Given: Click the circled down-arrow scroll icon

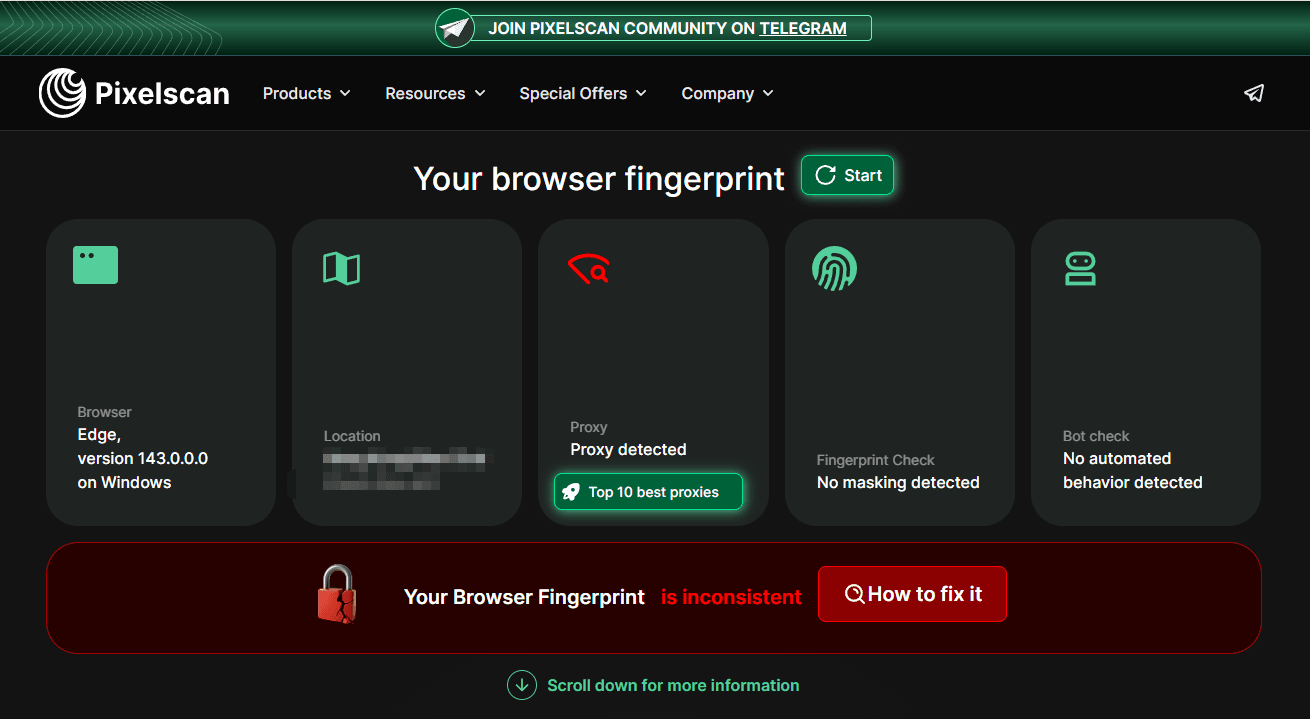Looking at the screenshot, I should click(x=521, y=685).
